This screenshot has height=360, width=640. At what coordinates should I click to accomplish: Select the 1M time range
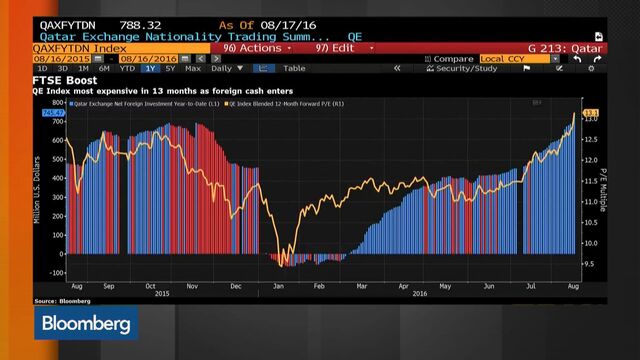[83, 69]
